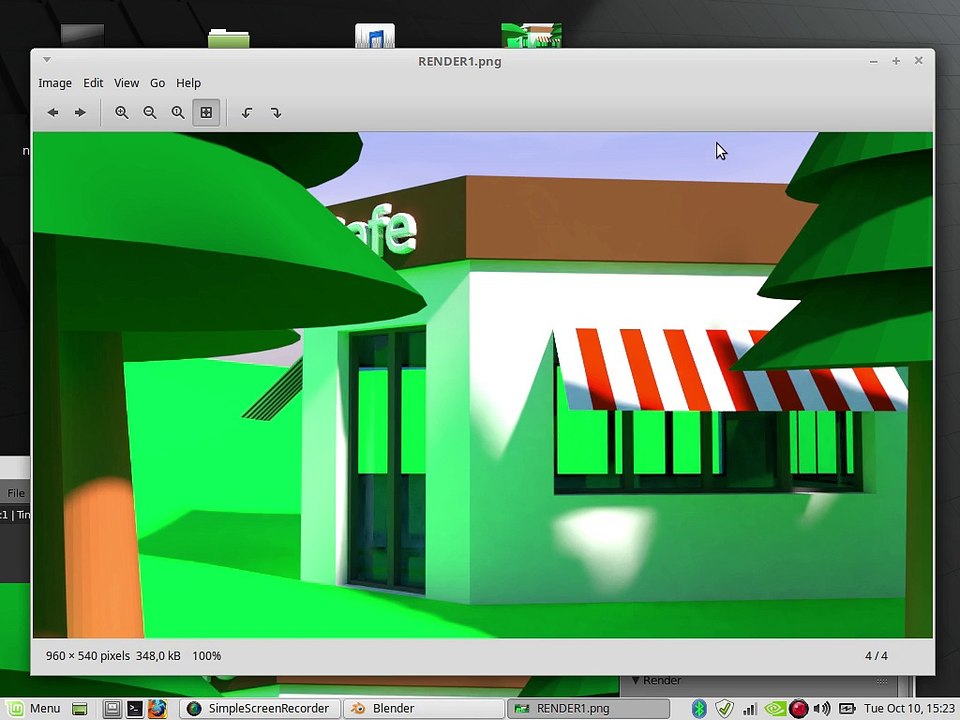
Task: Open the Go menu
Action: tap(157, 83)
